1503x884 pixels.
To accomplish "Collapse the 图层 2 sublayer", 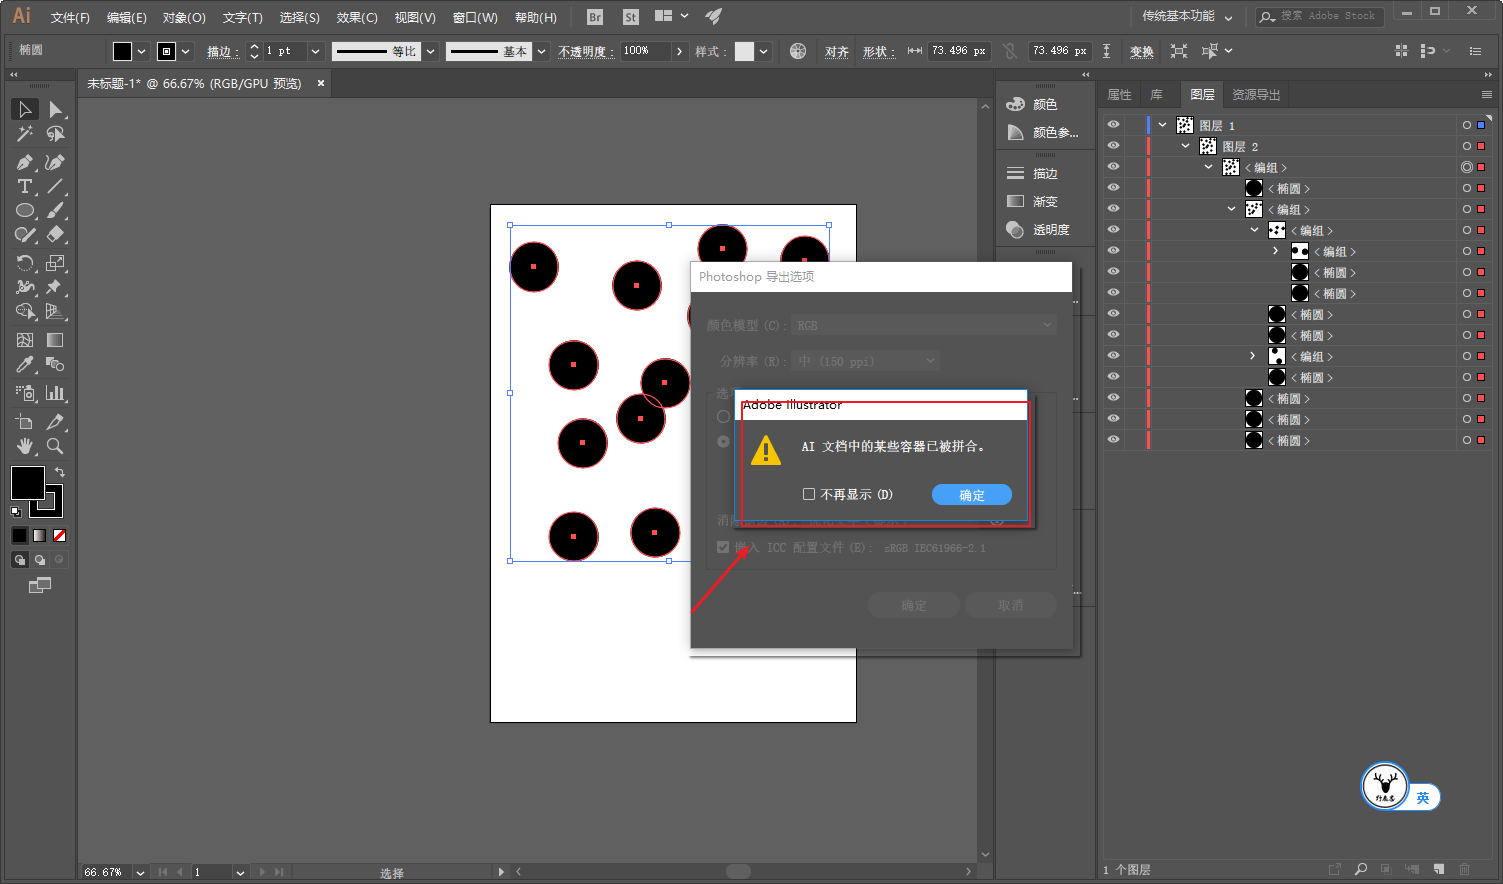I will (x=1185, y=146).
